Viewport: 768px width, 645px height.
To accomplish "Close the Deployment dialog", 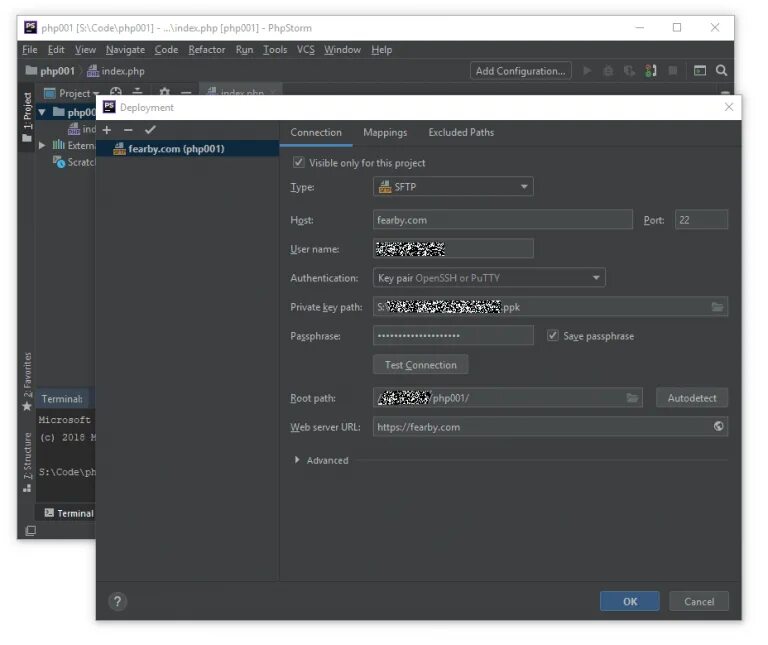I will pyautogui.click(x=729, y=107).
